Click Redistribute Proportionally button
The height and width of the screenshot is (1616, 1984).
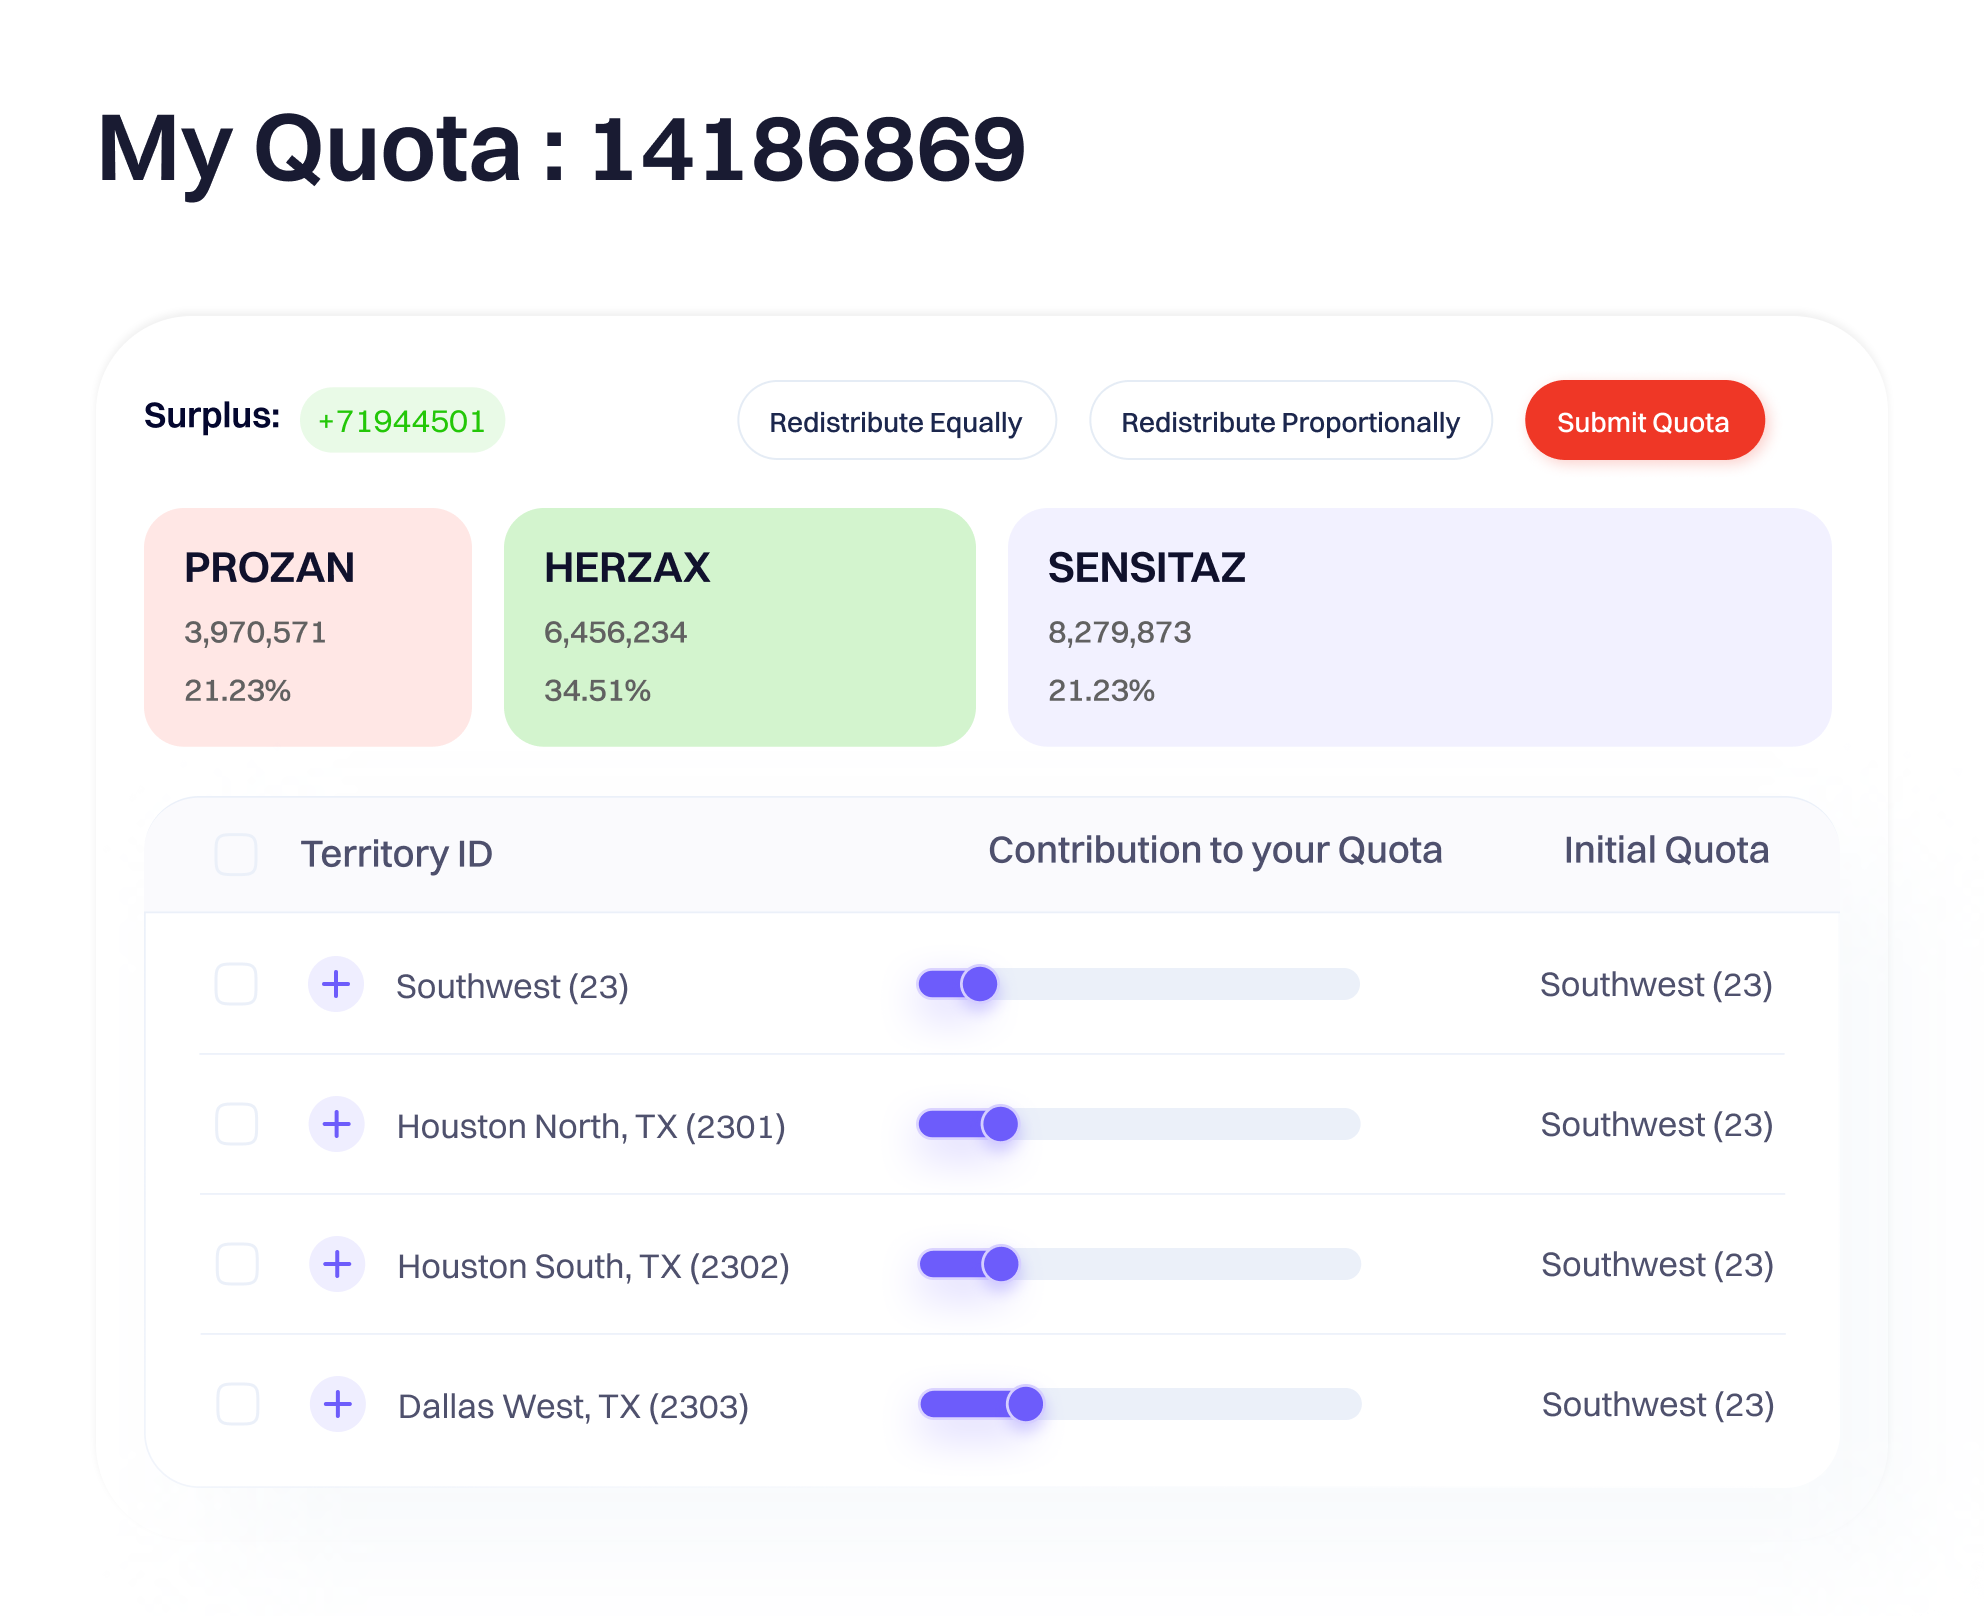pos(1290,421)
